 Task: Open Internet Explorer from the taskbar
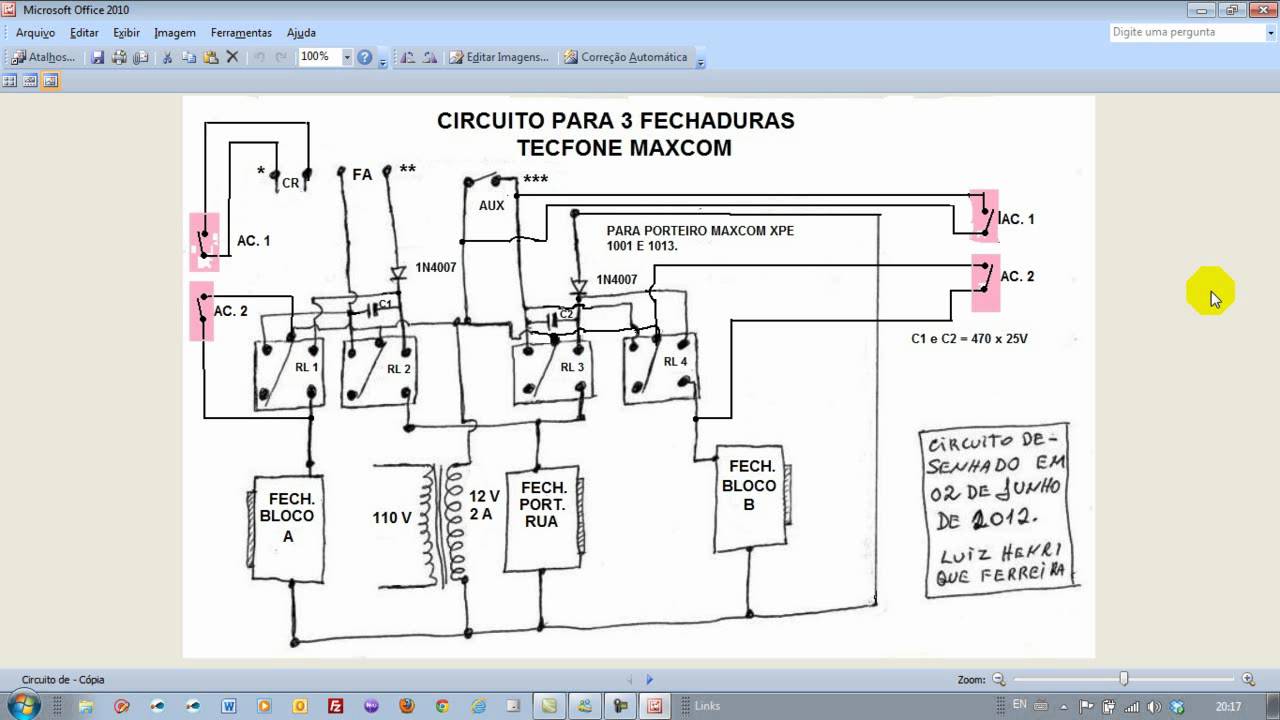tap(478, 706)
